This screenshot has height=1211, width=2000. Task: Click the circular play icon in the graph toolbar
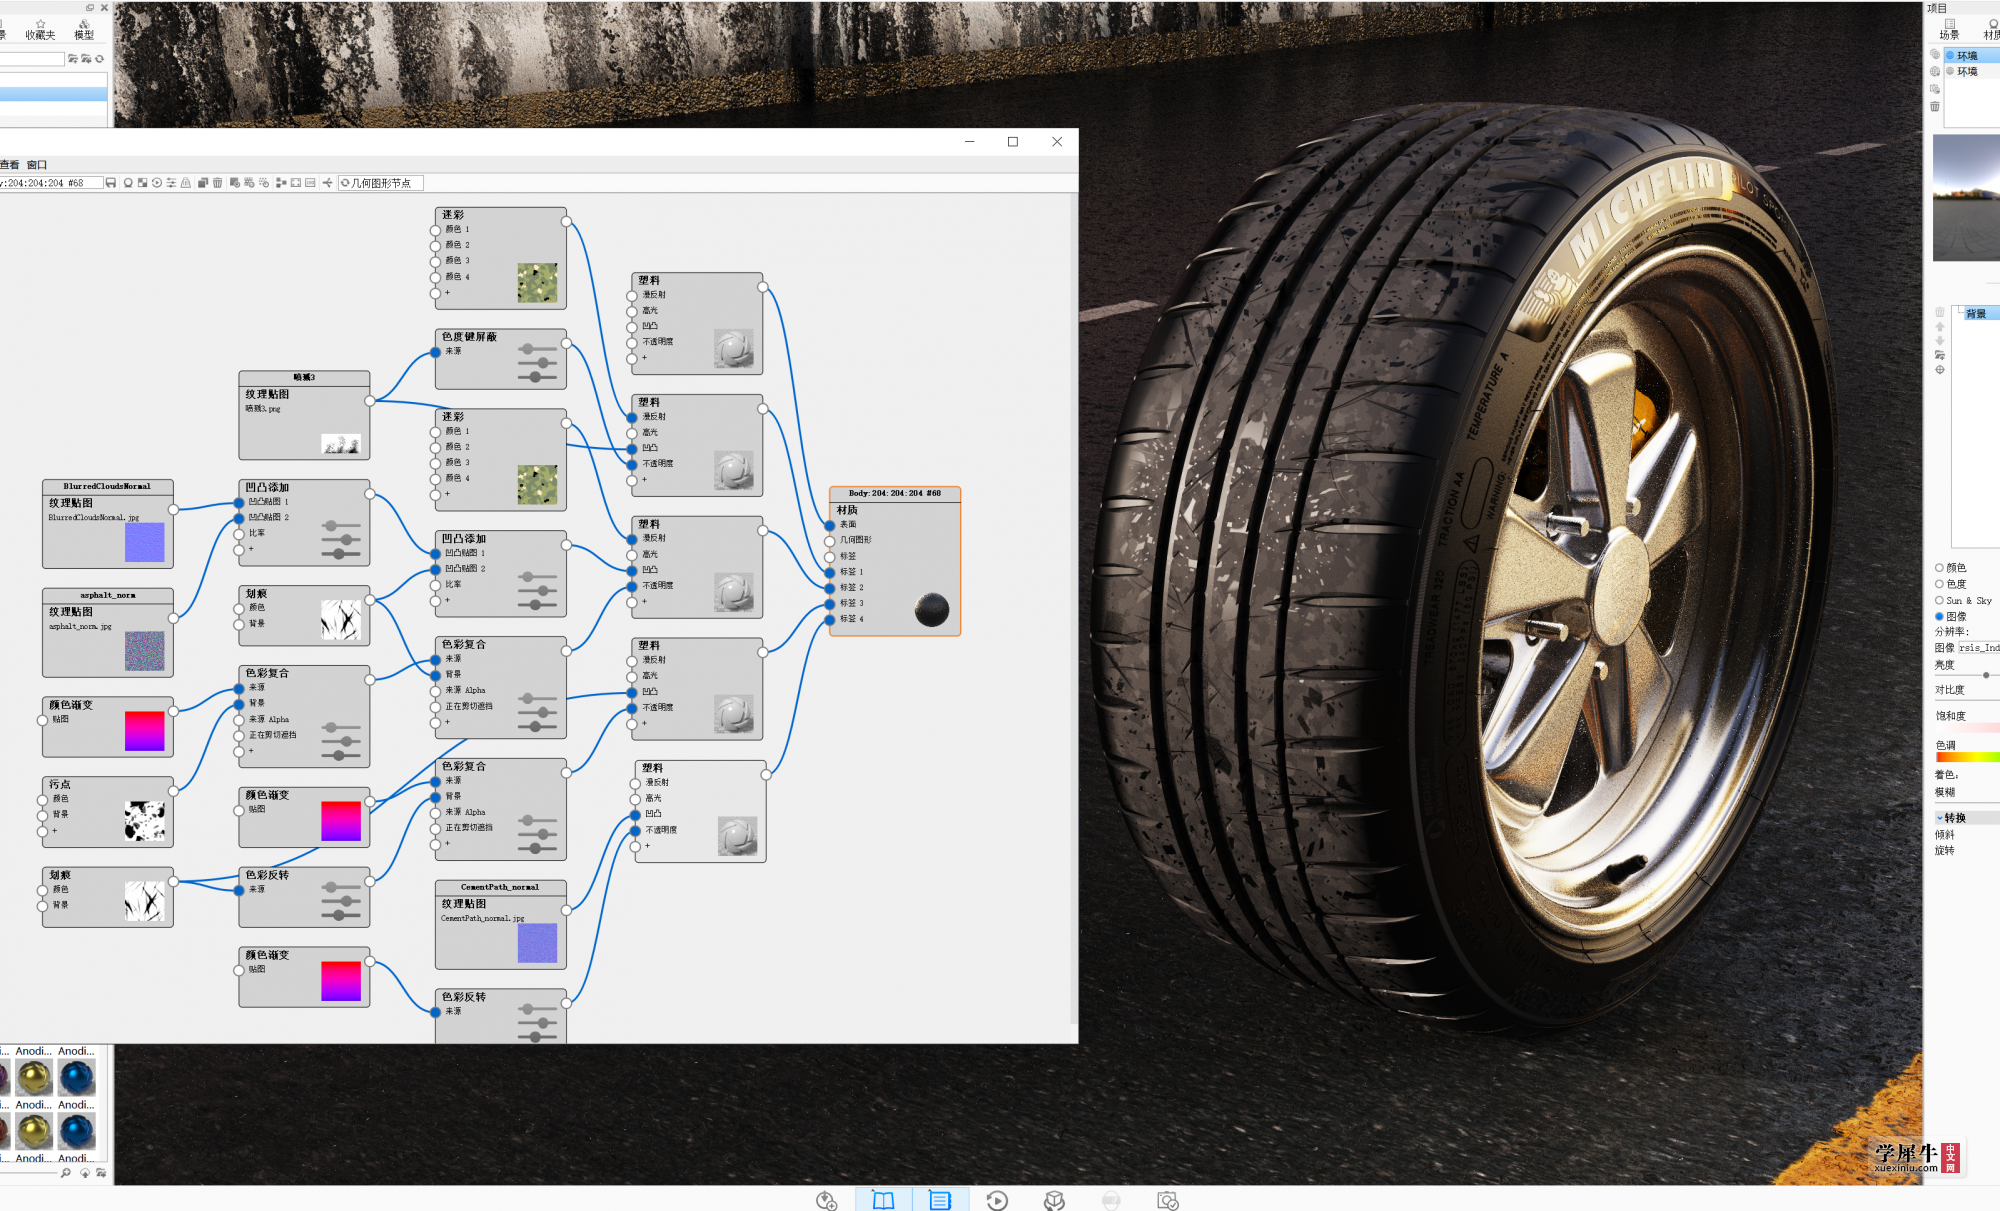pos(157,183)
